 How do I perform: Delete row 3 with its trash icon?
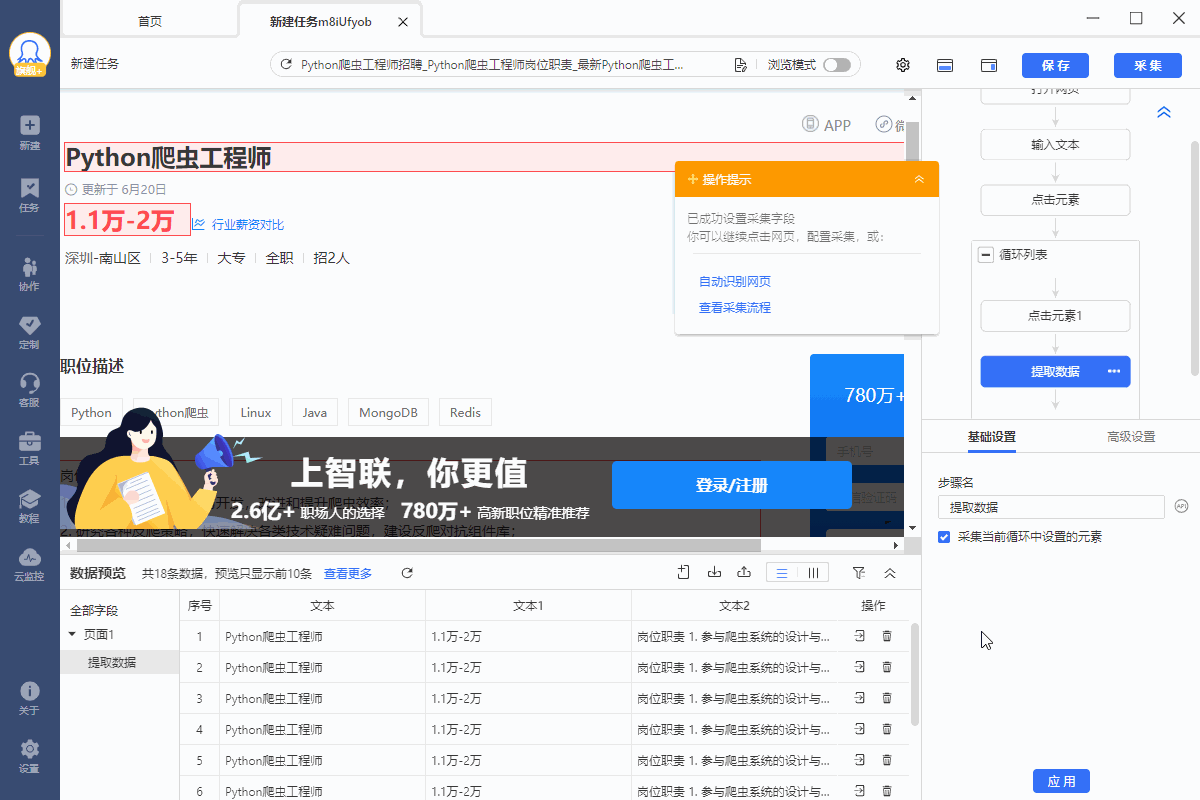click(887, 698)
